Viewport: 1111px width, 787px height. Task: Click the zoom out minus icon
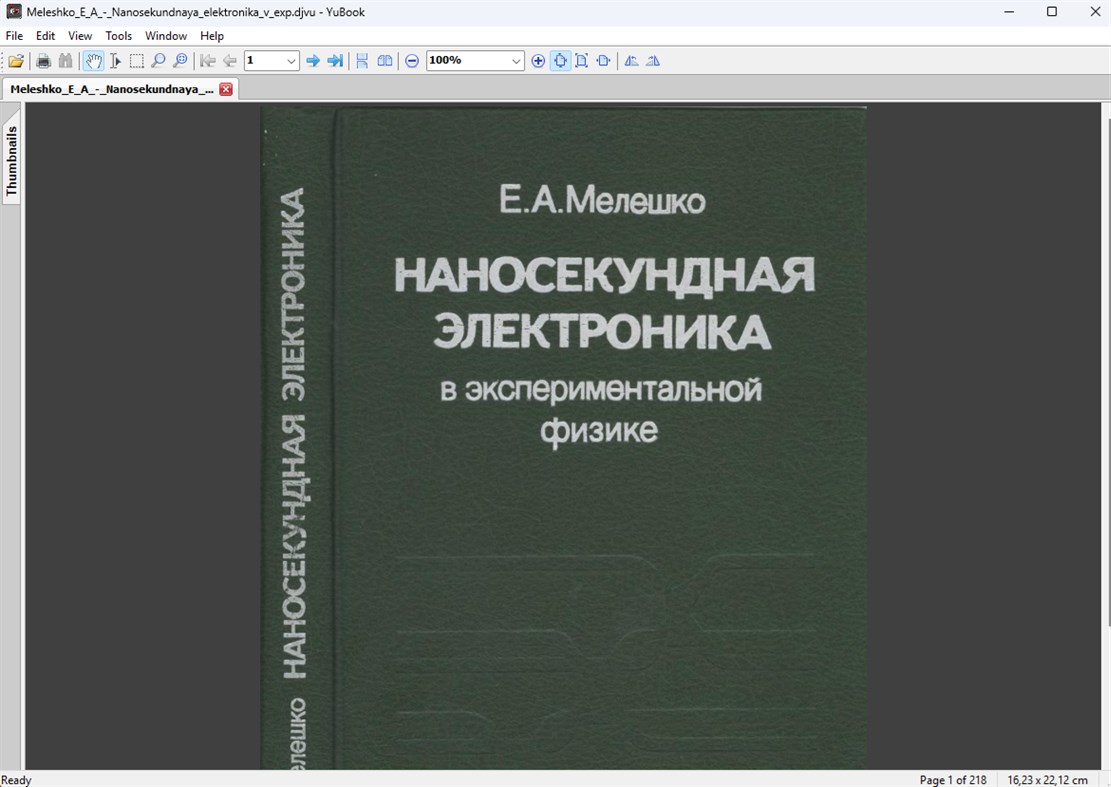[x=412, y=61]
